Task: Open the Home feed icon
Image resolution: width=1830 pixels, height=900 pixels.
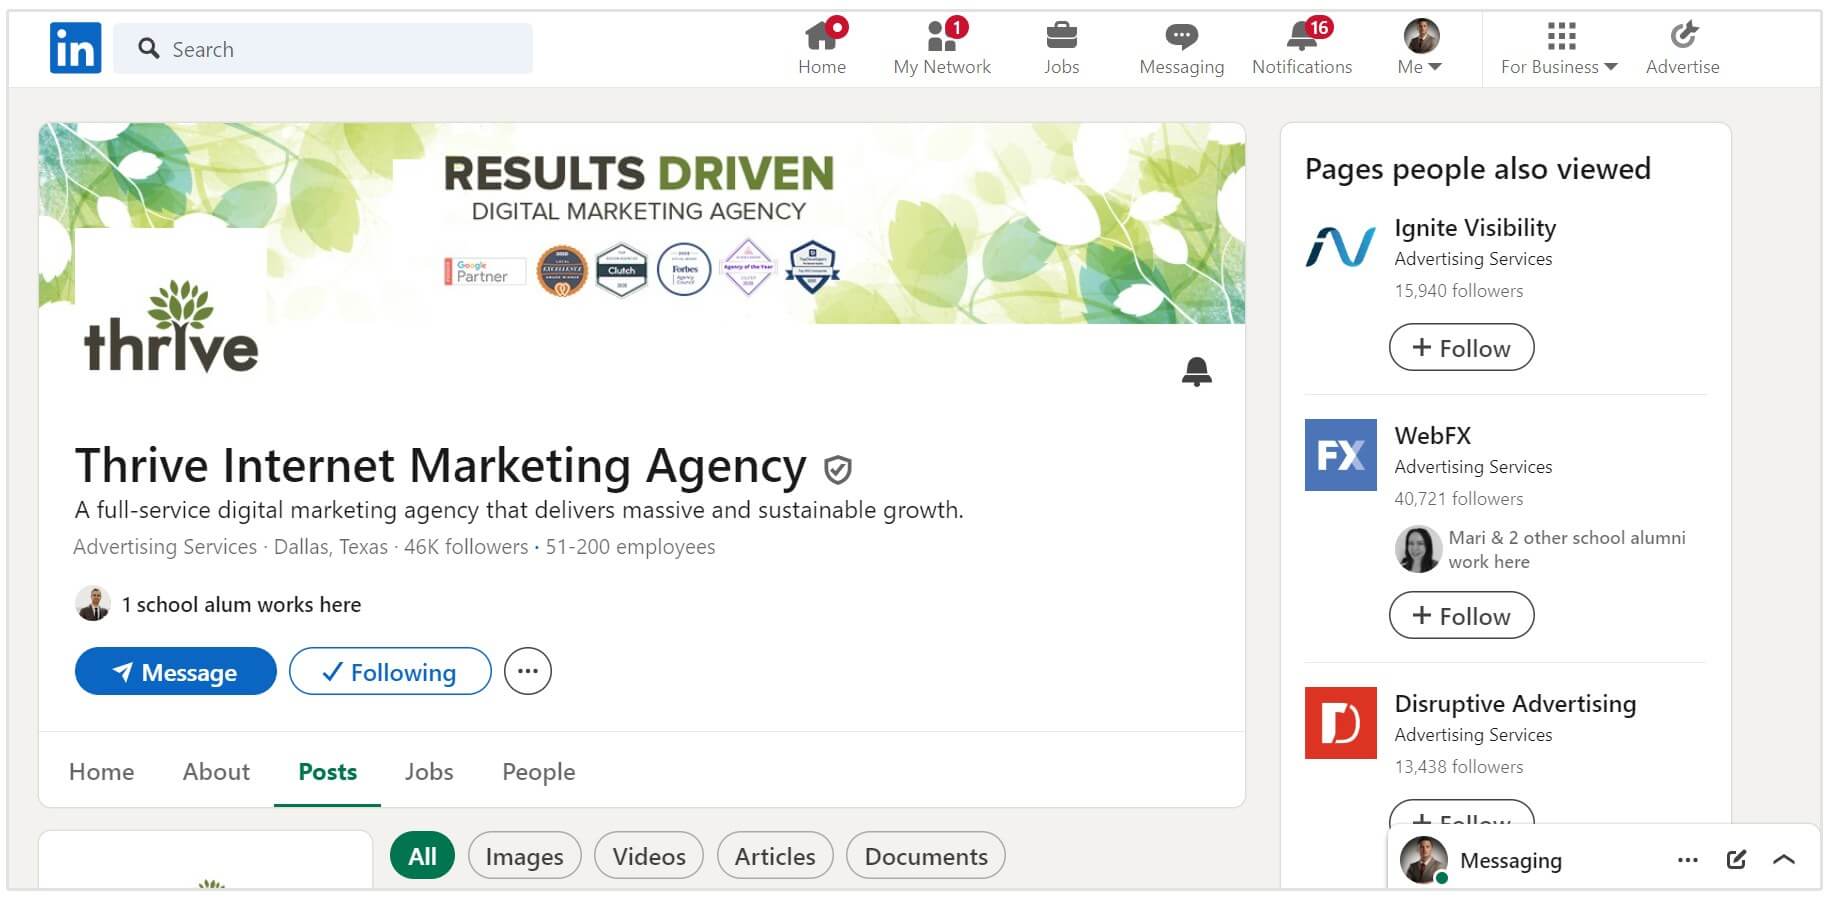Action: 821,37
